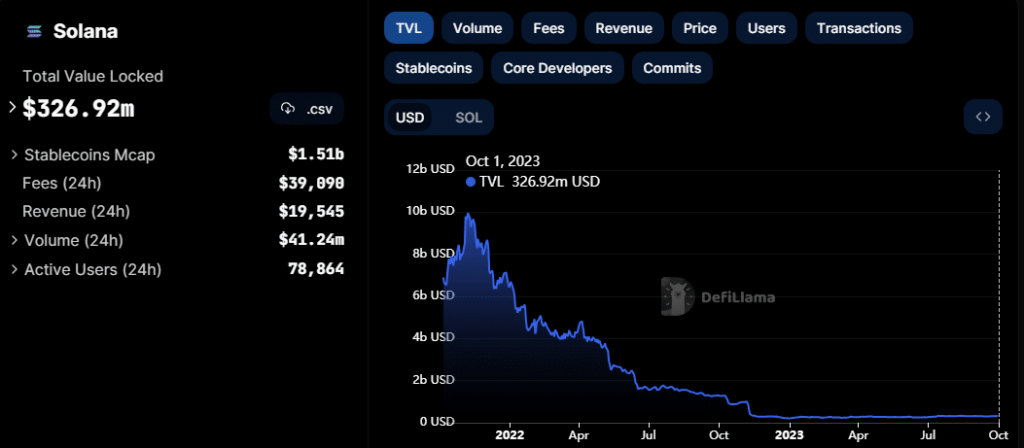Download data with the .csv button
Screen dimensions: 1024x448
(307, 108)
